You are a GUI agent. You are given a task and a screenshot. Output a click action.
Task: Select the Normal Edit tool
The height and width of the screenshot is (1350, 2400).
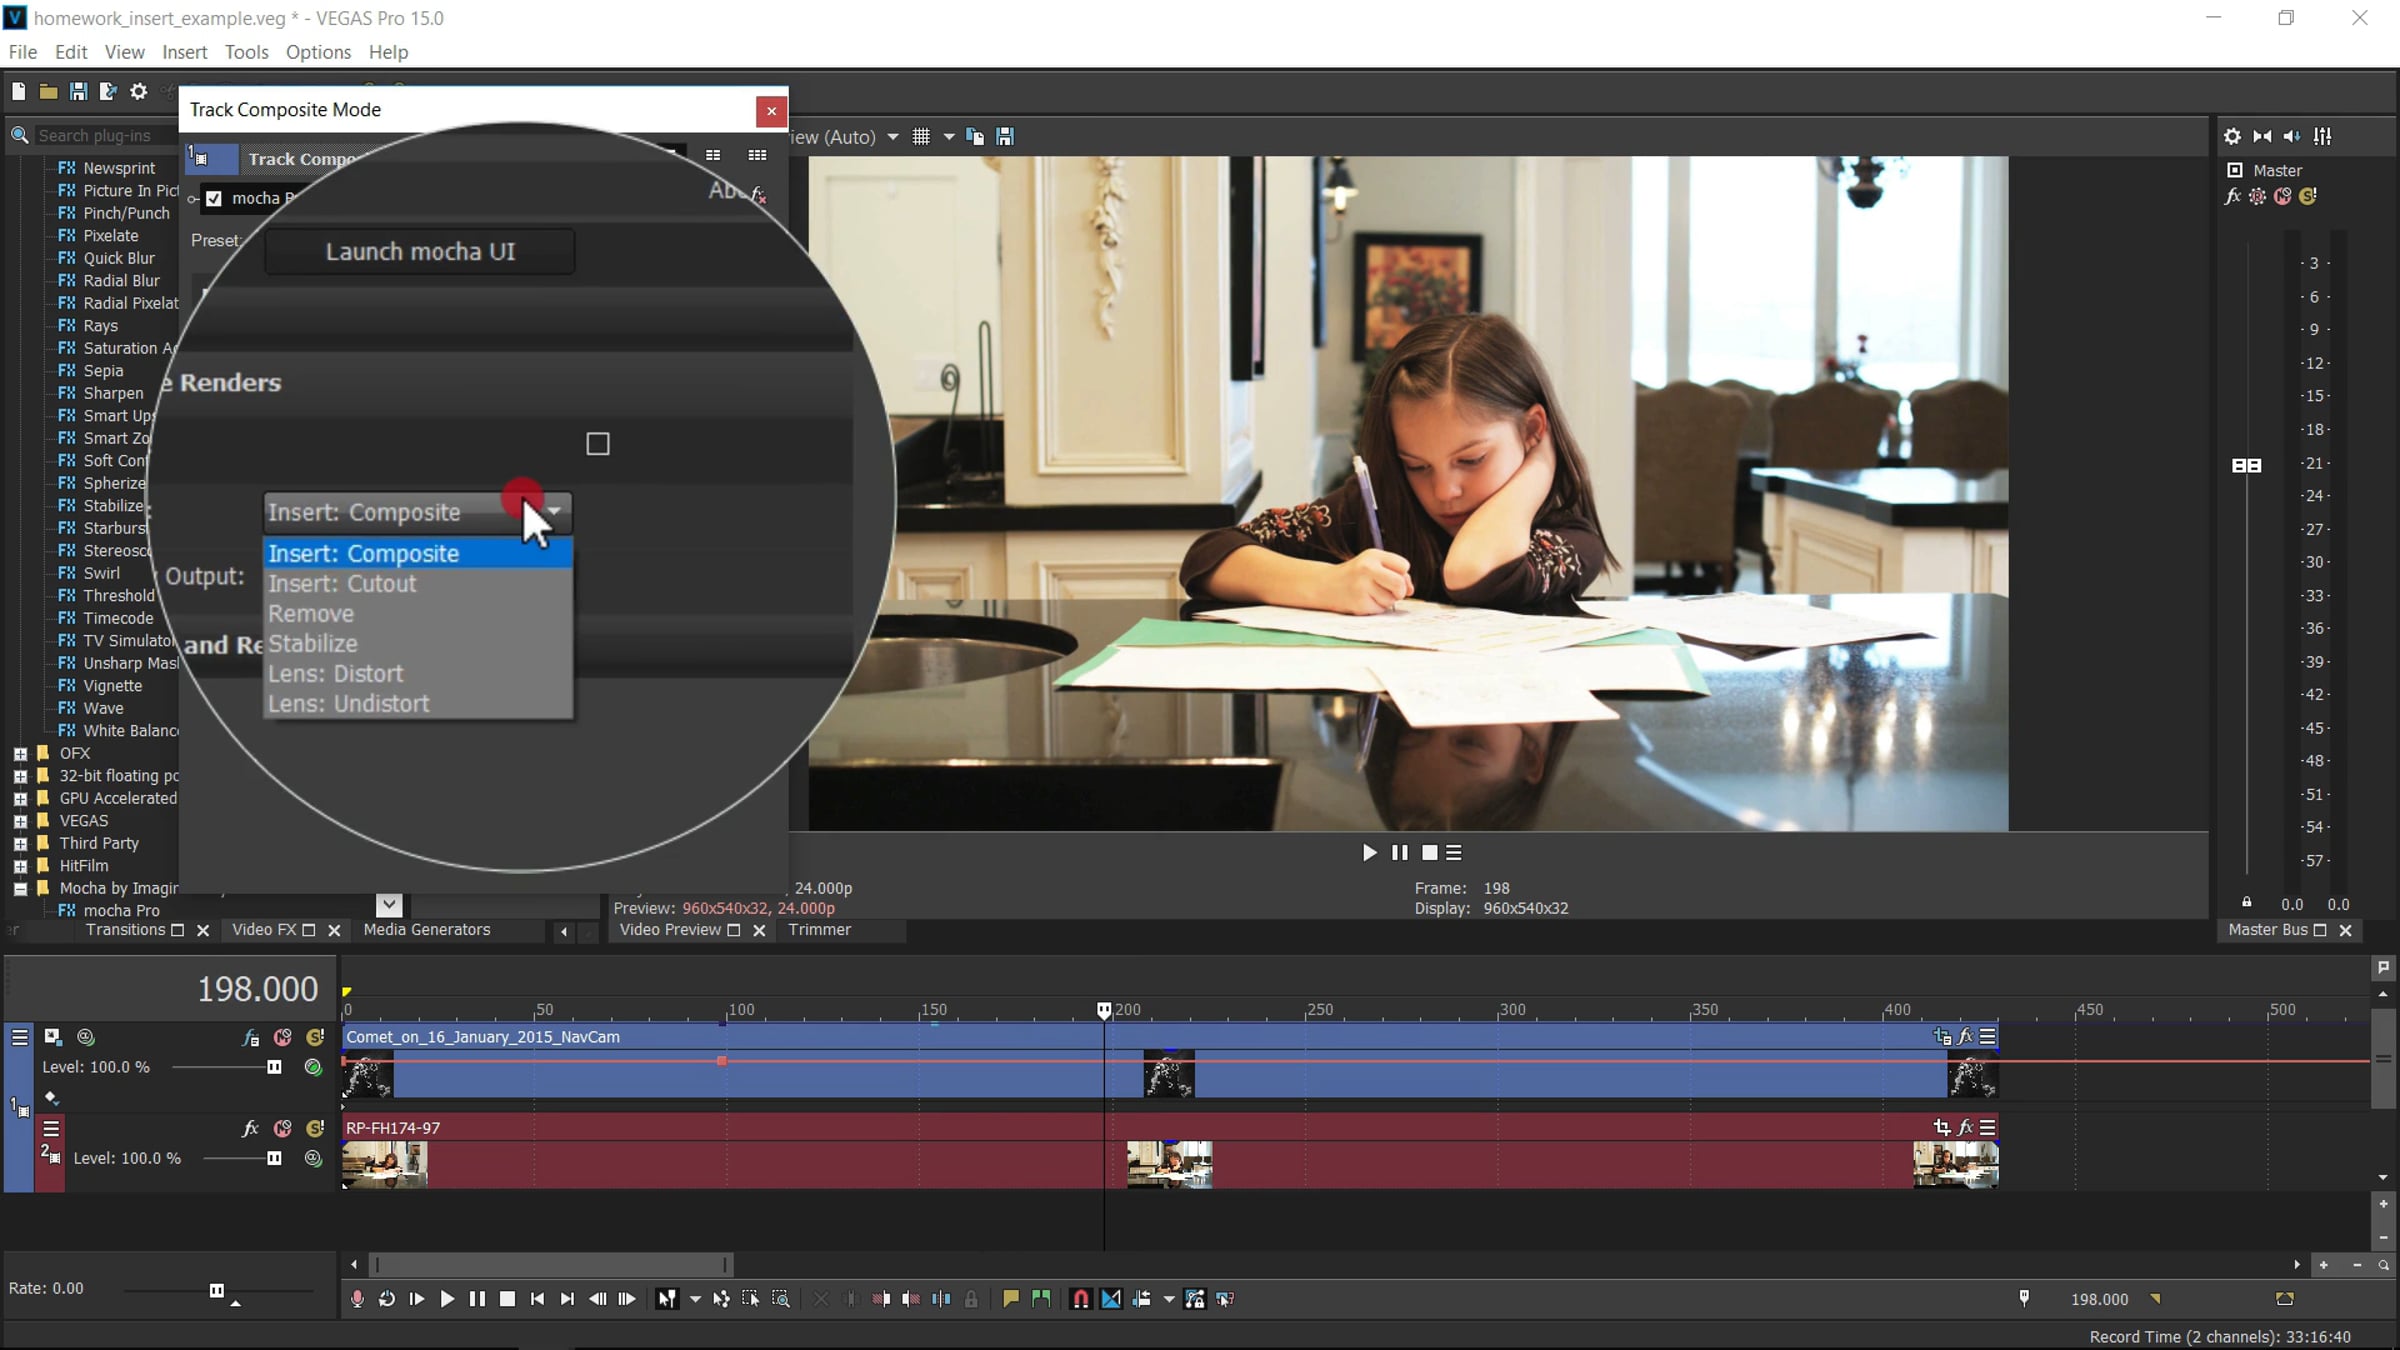666,1299
